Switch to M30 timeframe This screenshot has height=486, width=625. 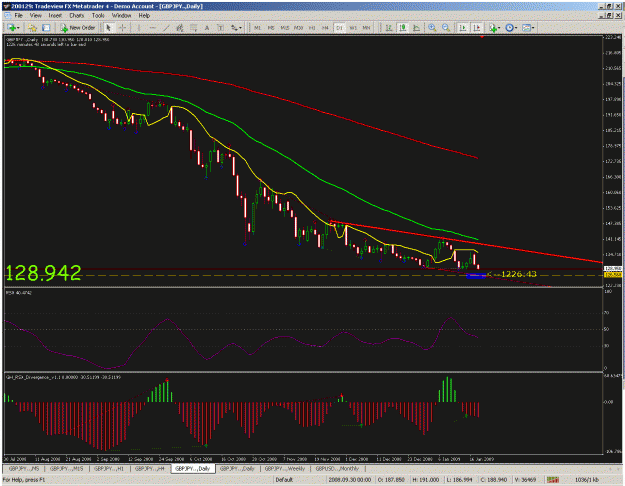(298, 28)
